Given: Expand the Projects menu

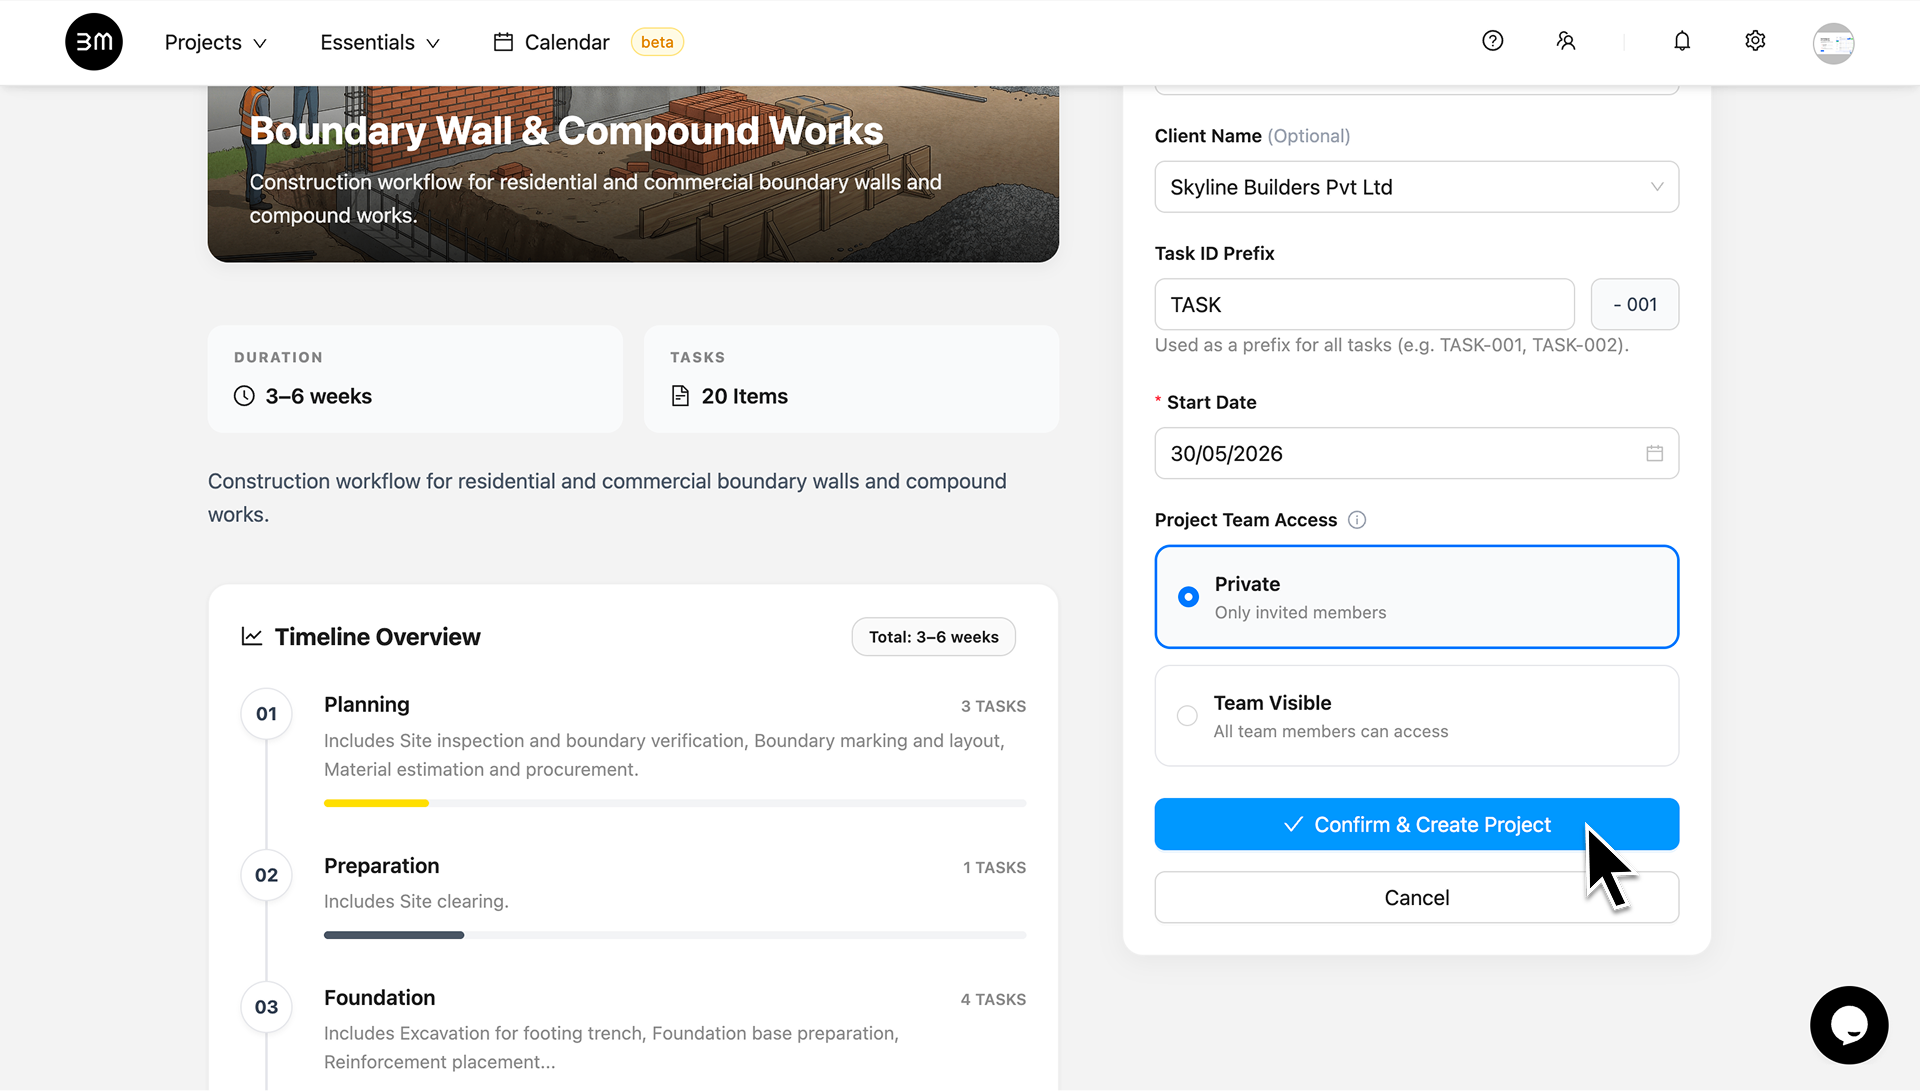Looking at the screenshot, I should tap(215, 42).
